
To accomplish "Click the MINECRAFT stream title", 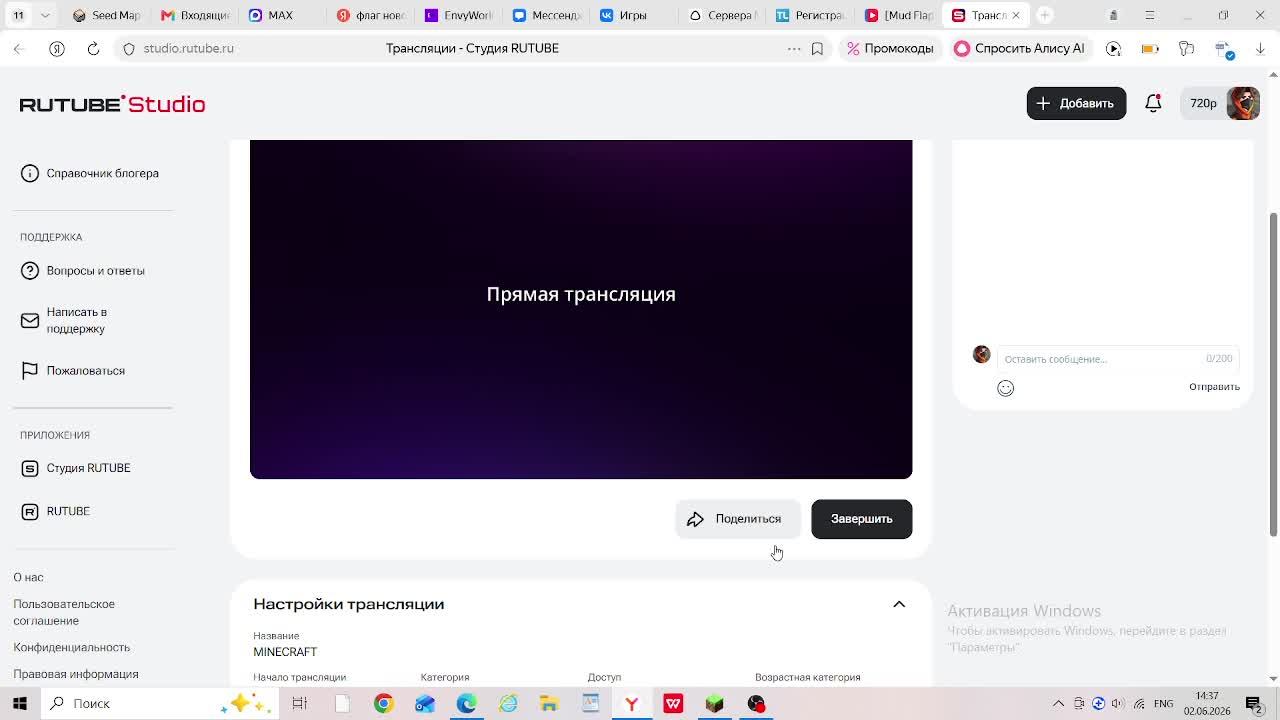I will point(285,652).
